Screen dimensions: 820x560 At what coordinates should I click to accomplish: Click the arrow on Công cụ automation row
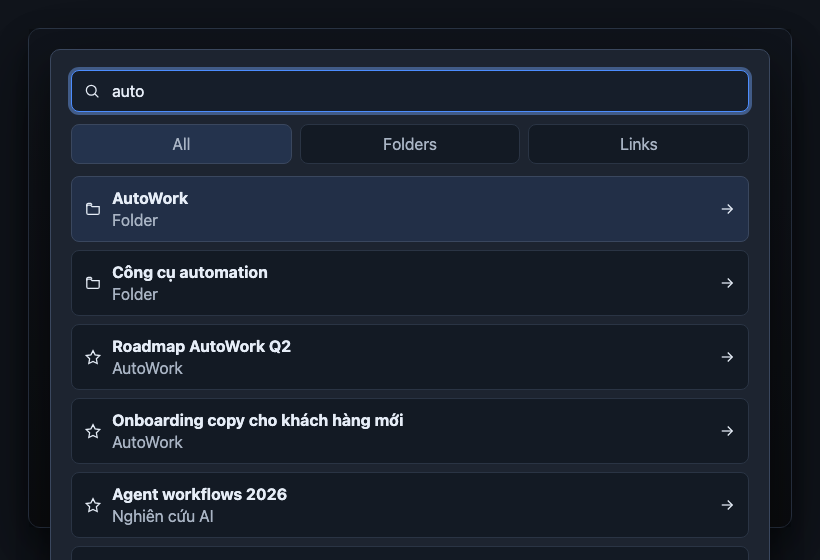coord(727,283)
